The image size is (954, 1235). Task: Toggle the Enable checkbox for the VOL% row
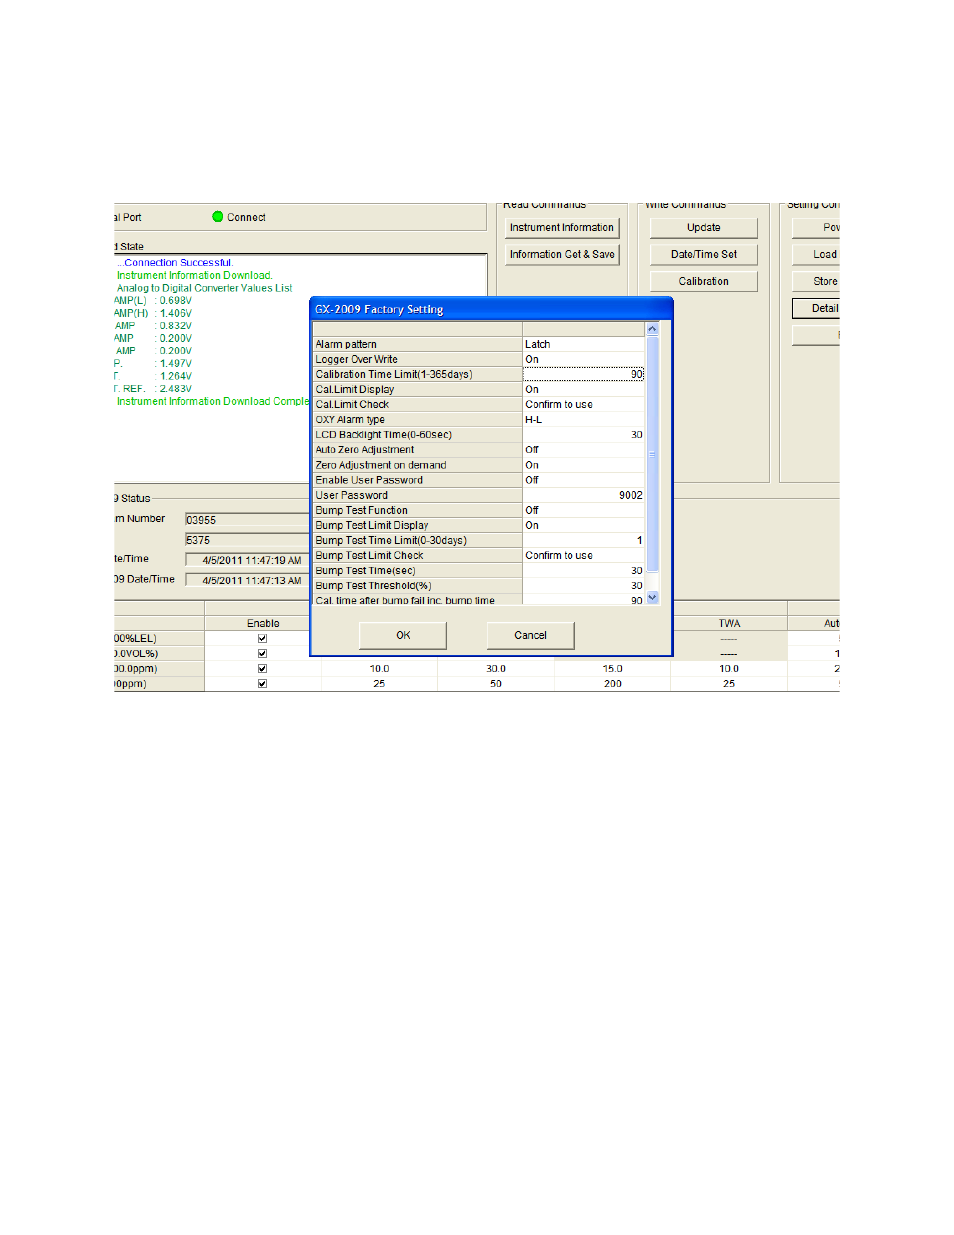click(x=262, y=653)
